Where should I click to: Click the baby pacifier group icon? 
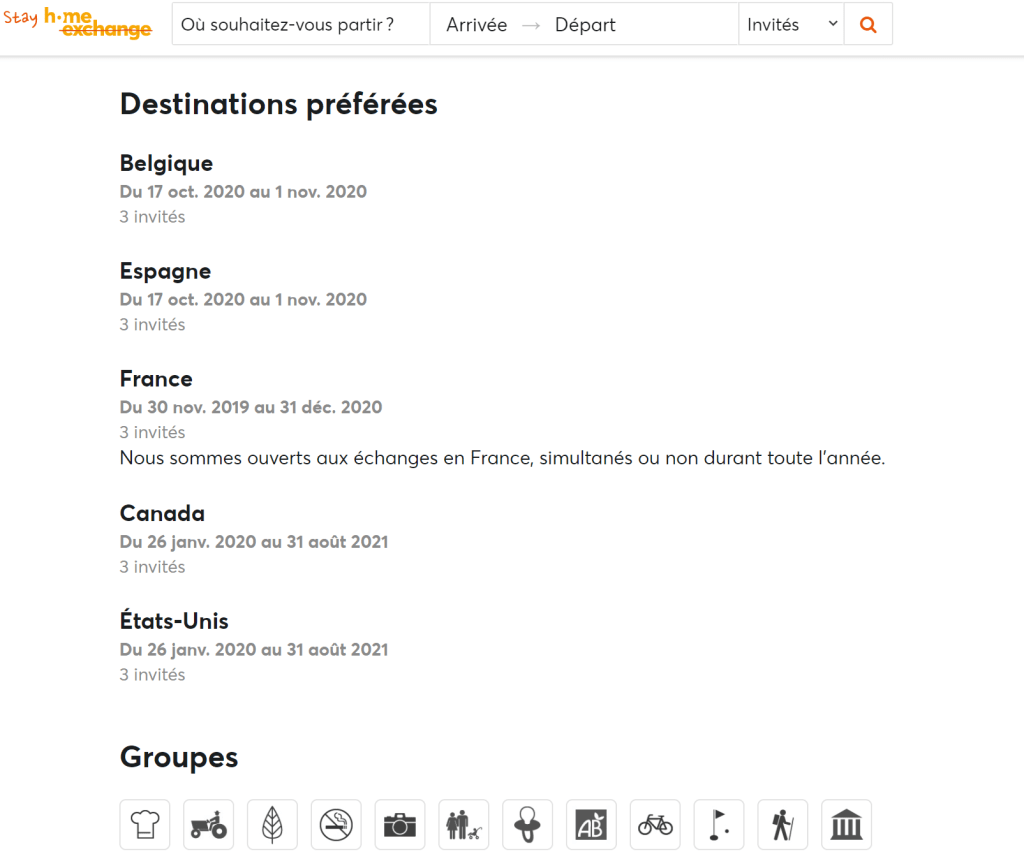tap(527, 825)
